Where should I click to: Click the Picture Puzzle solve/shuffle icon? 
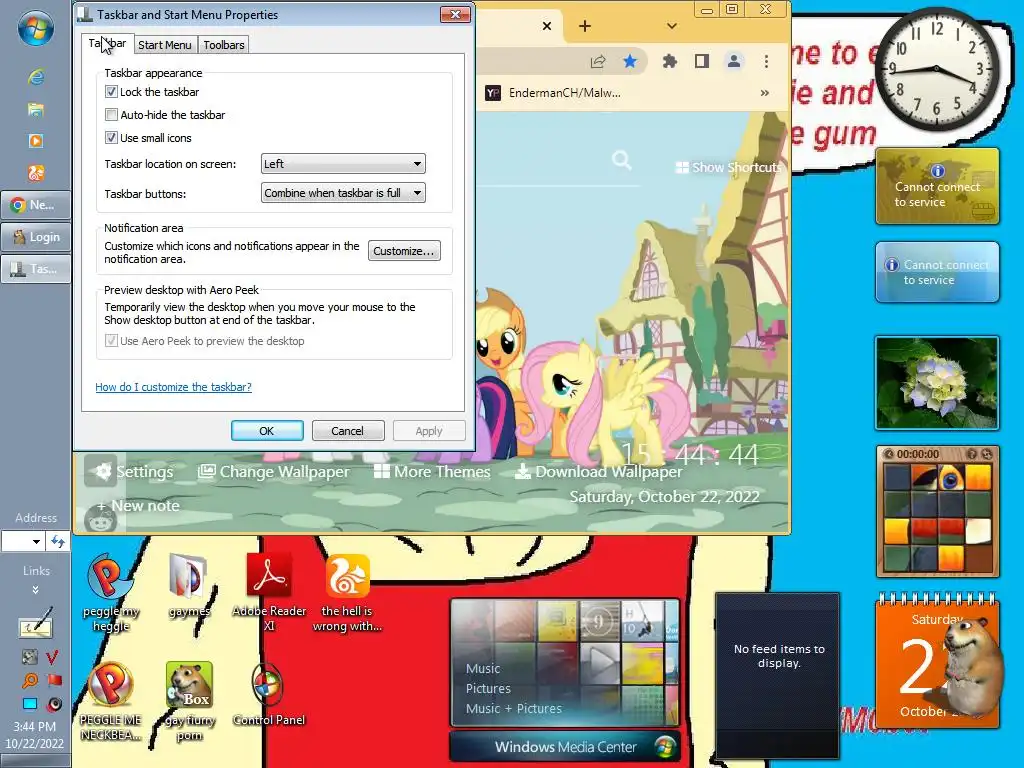pos(987,454)
